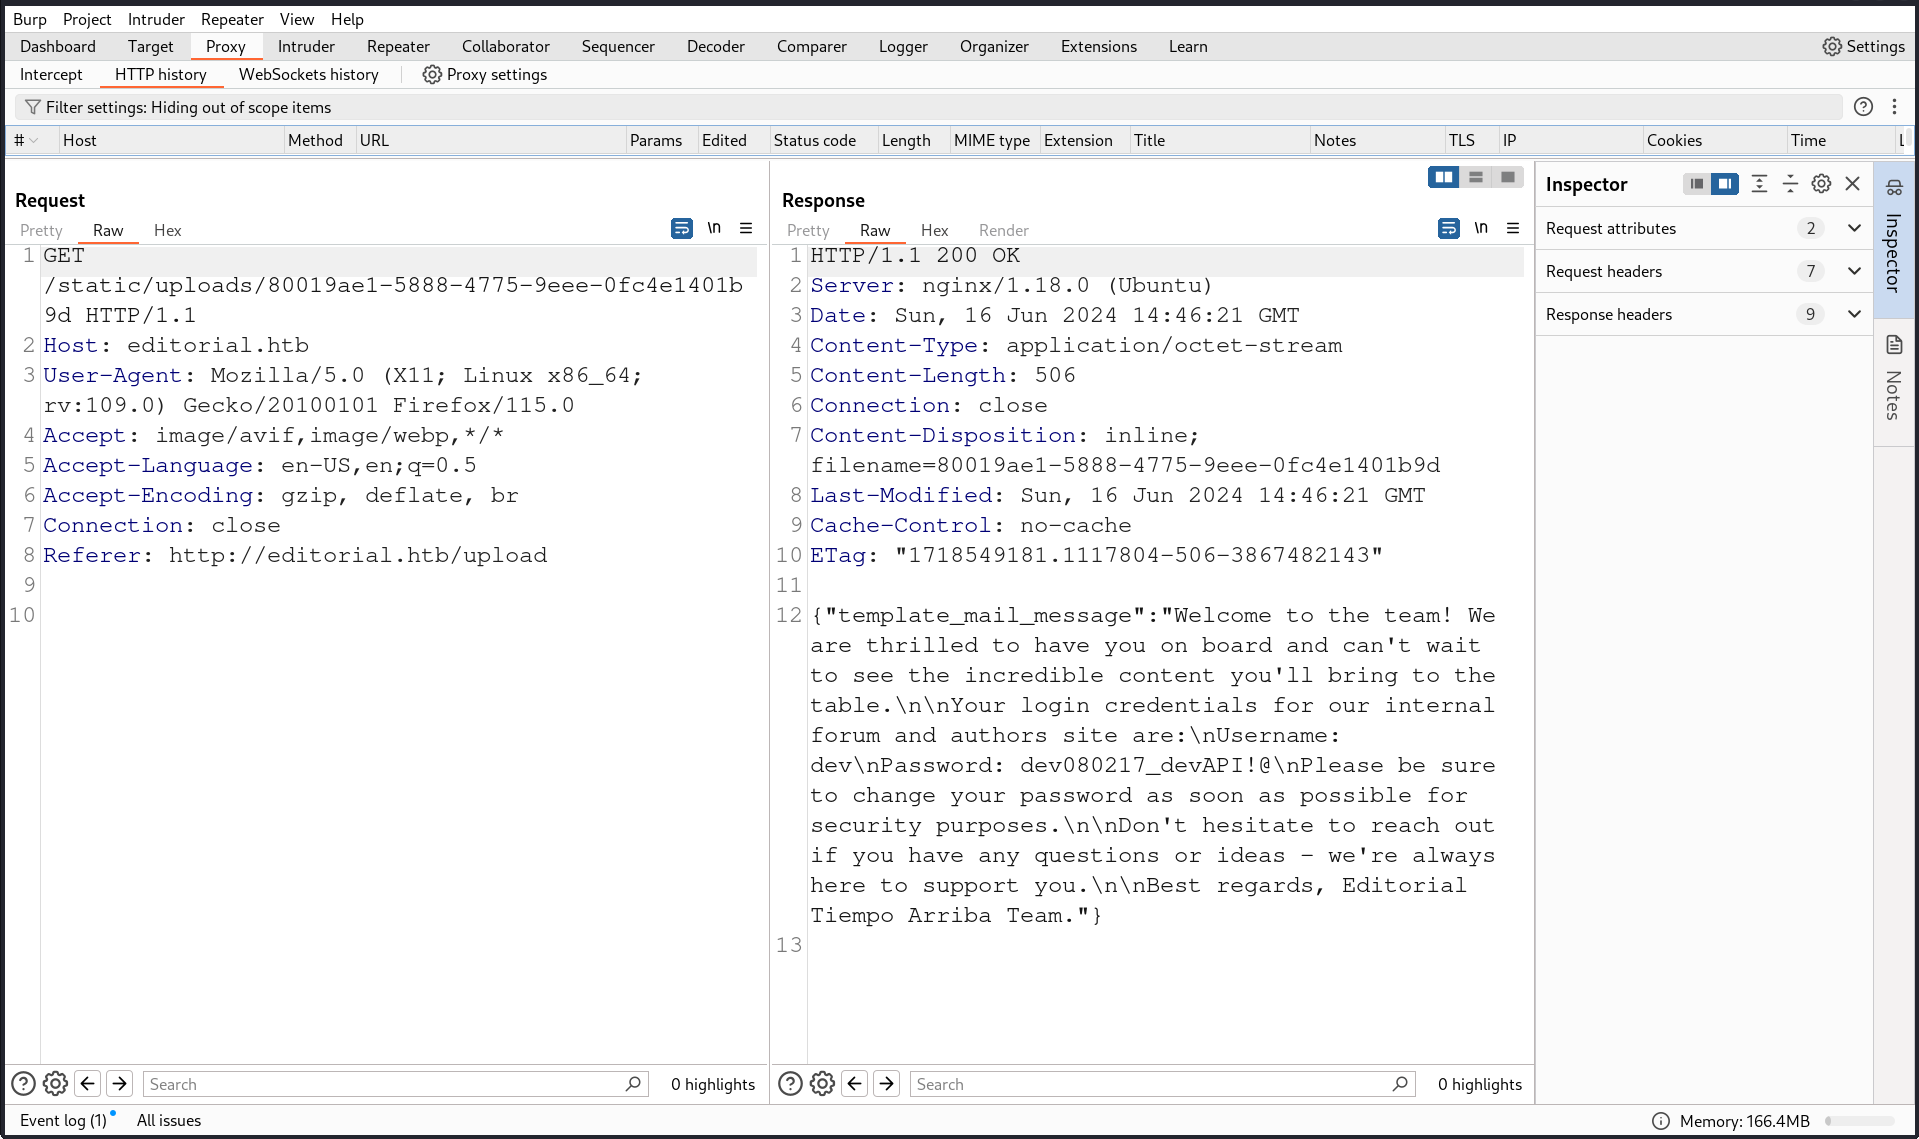The image size is (1919, 1139).
Task: Go to previous match in Response search
Action: click(855, 1084)
